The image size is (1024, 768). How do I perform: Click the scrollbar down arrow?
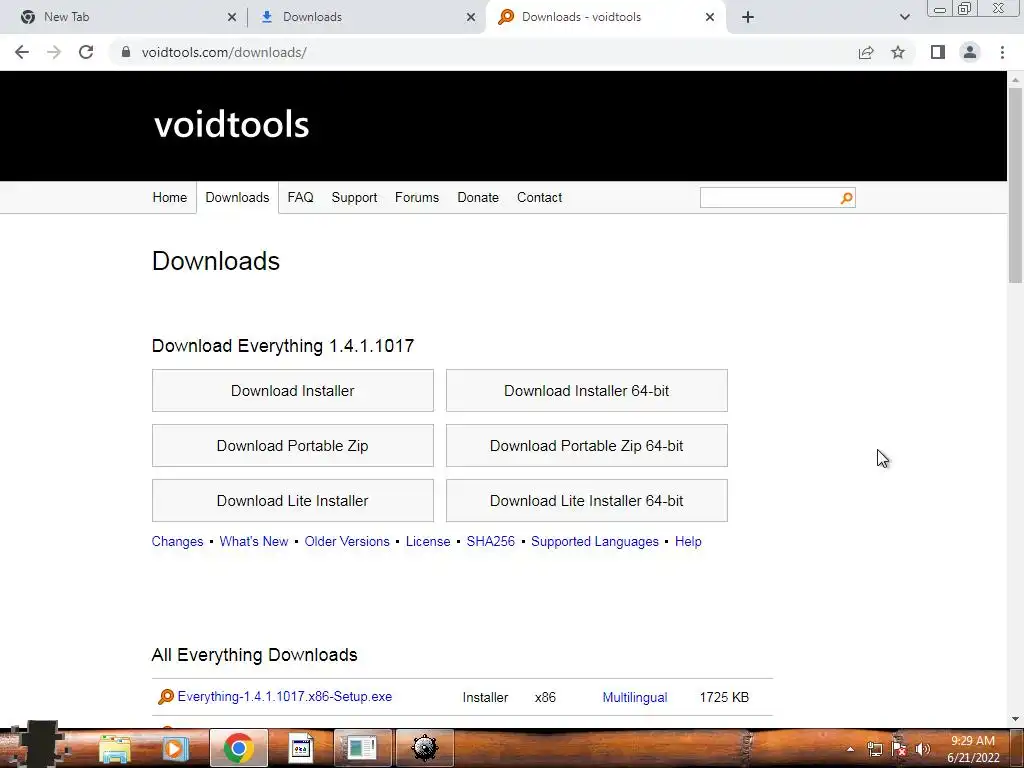(x=1015, y=720)
